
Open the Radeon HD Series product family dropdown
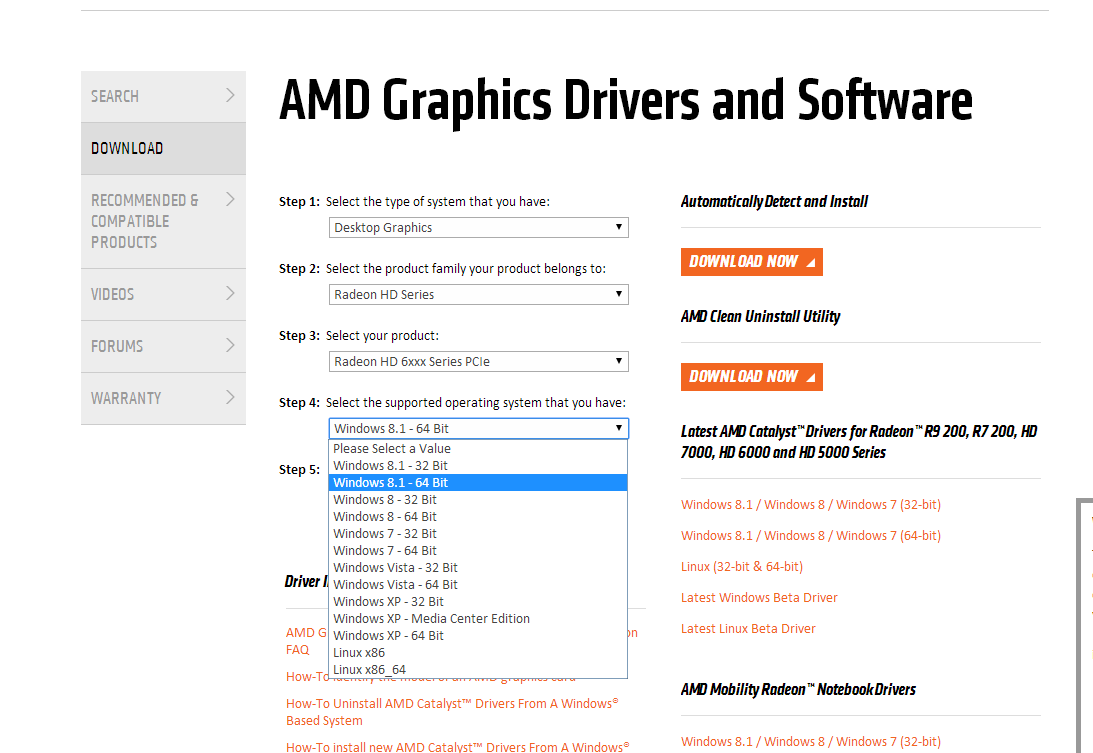[478, 294]
